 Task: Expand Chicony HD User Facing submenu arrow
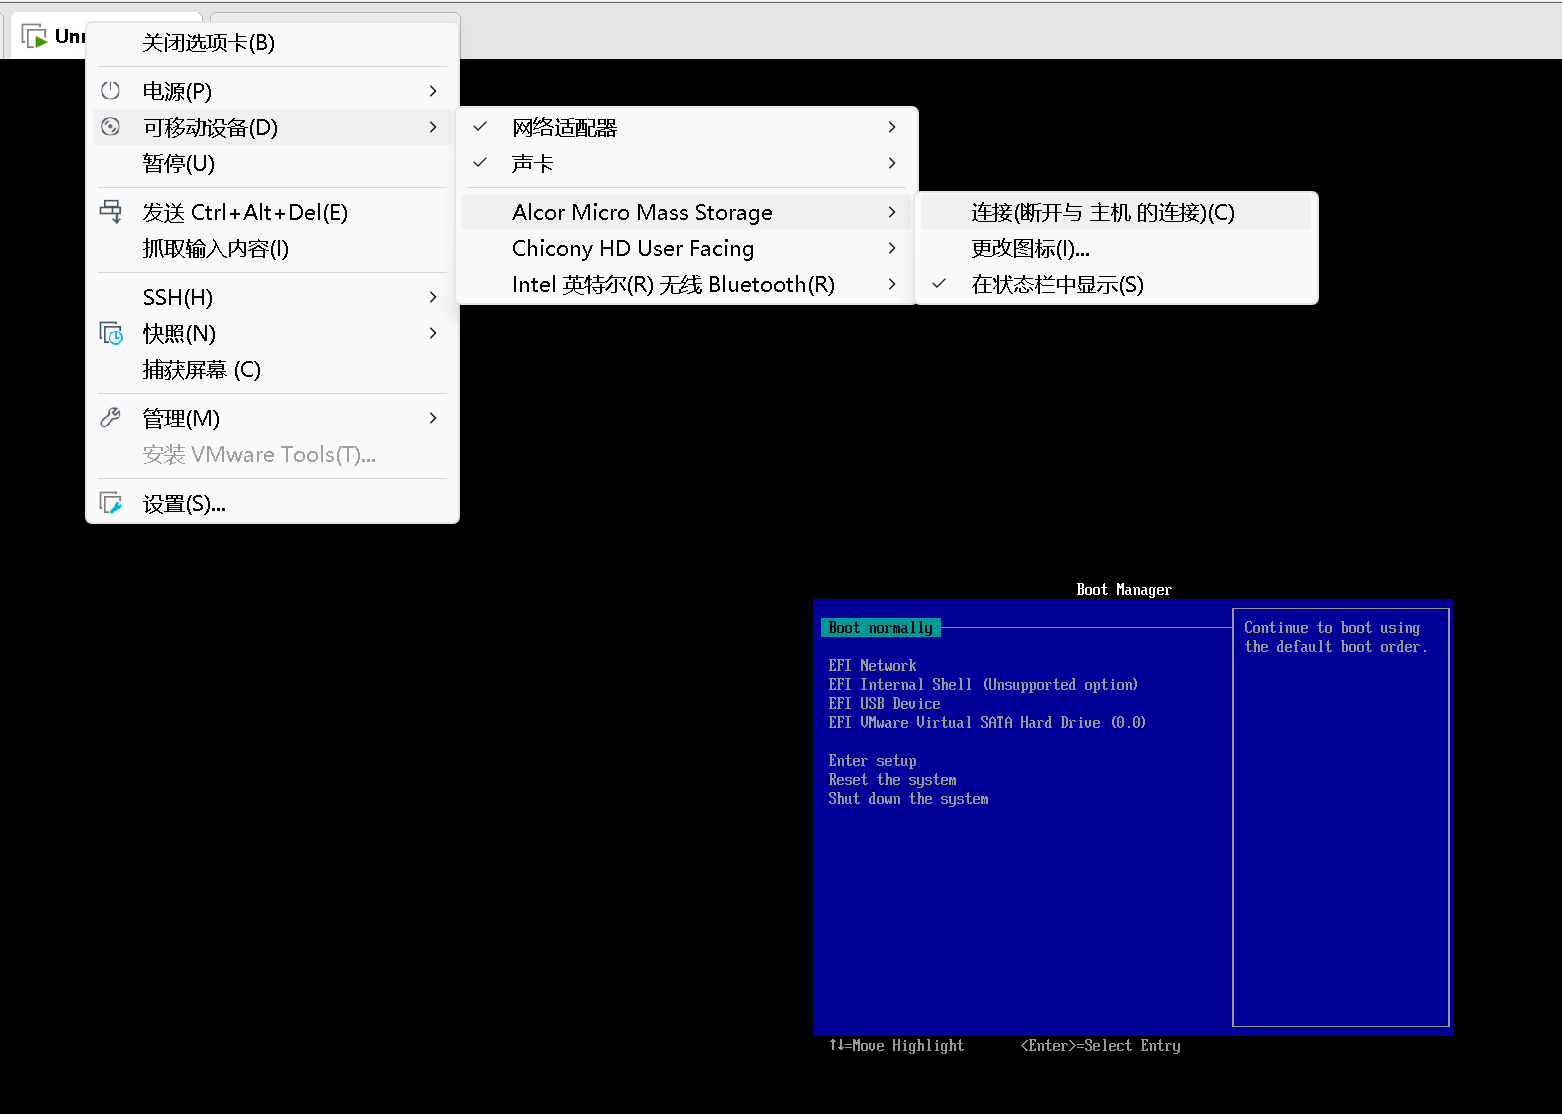[x=891, y=248]
